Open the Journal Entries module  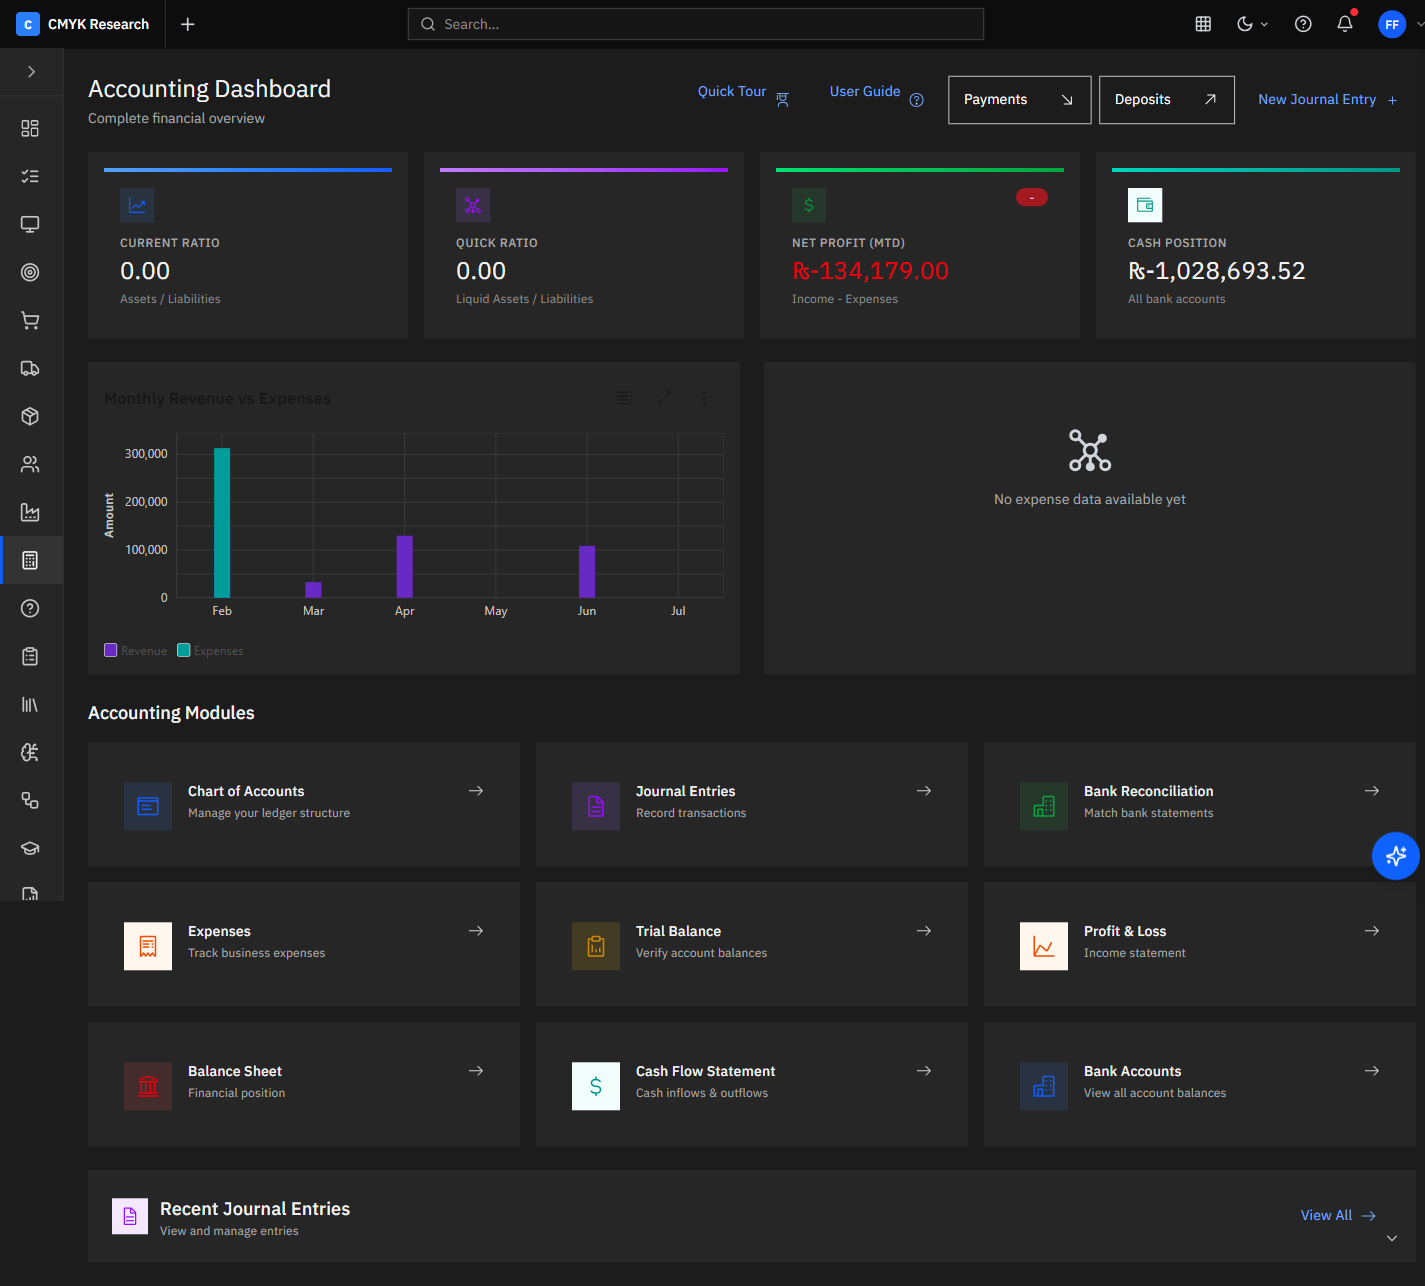752,804
